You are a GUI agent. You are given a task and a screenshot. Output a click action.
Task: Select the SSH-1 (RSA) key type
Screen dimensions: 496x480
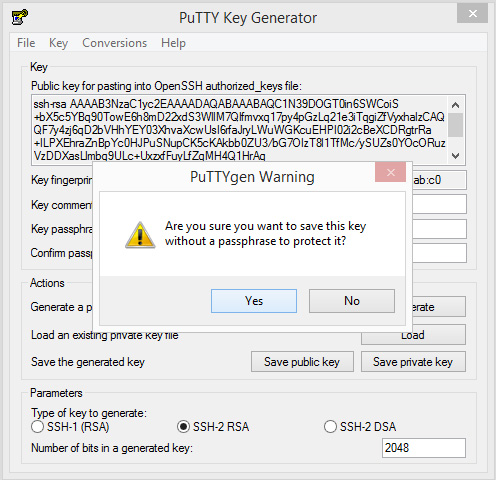point(37,427)
